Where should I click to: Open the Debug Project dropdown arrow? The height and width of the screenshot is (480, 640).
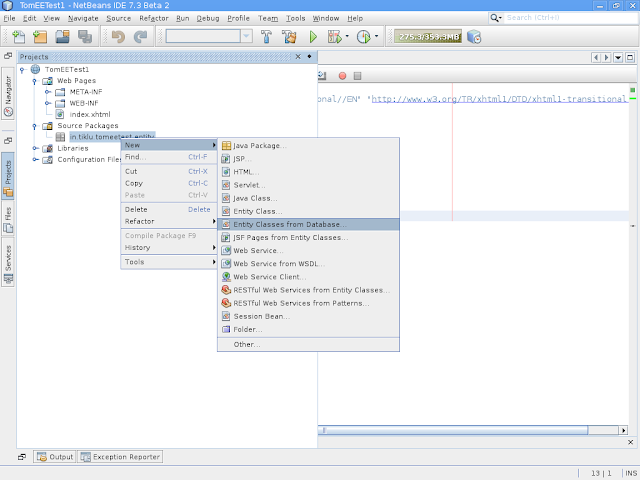click(347, 36)
